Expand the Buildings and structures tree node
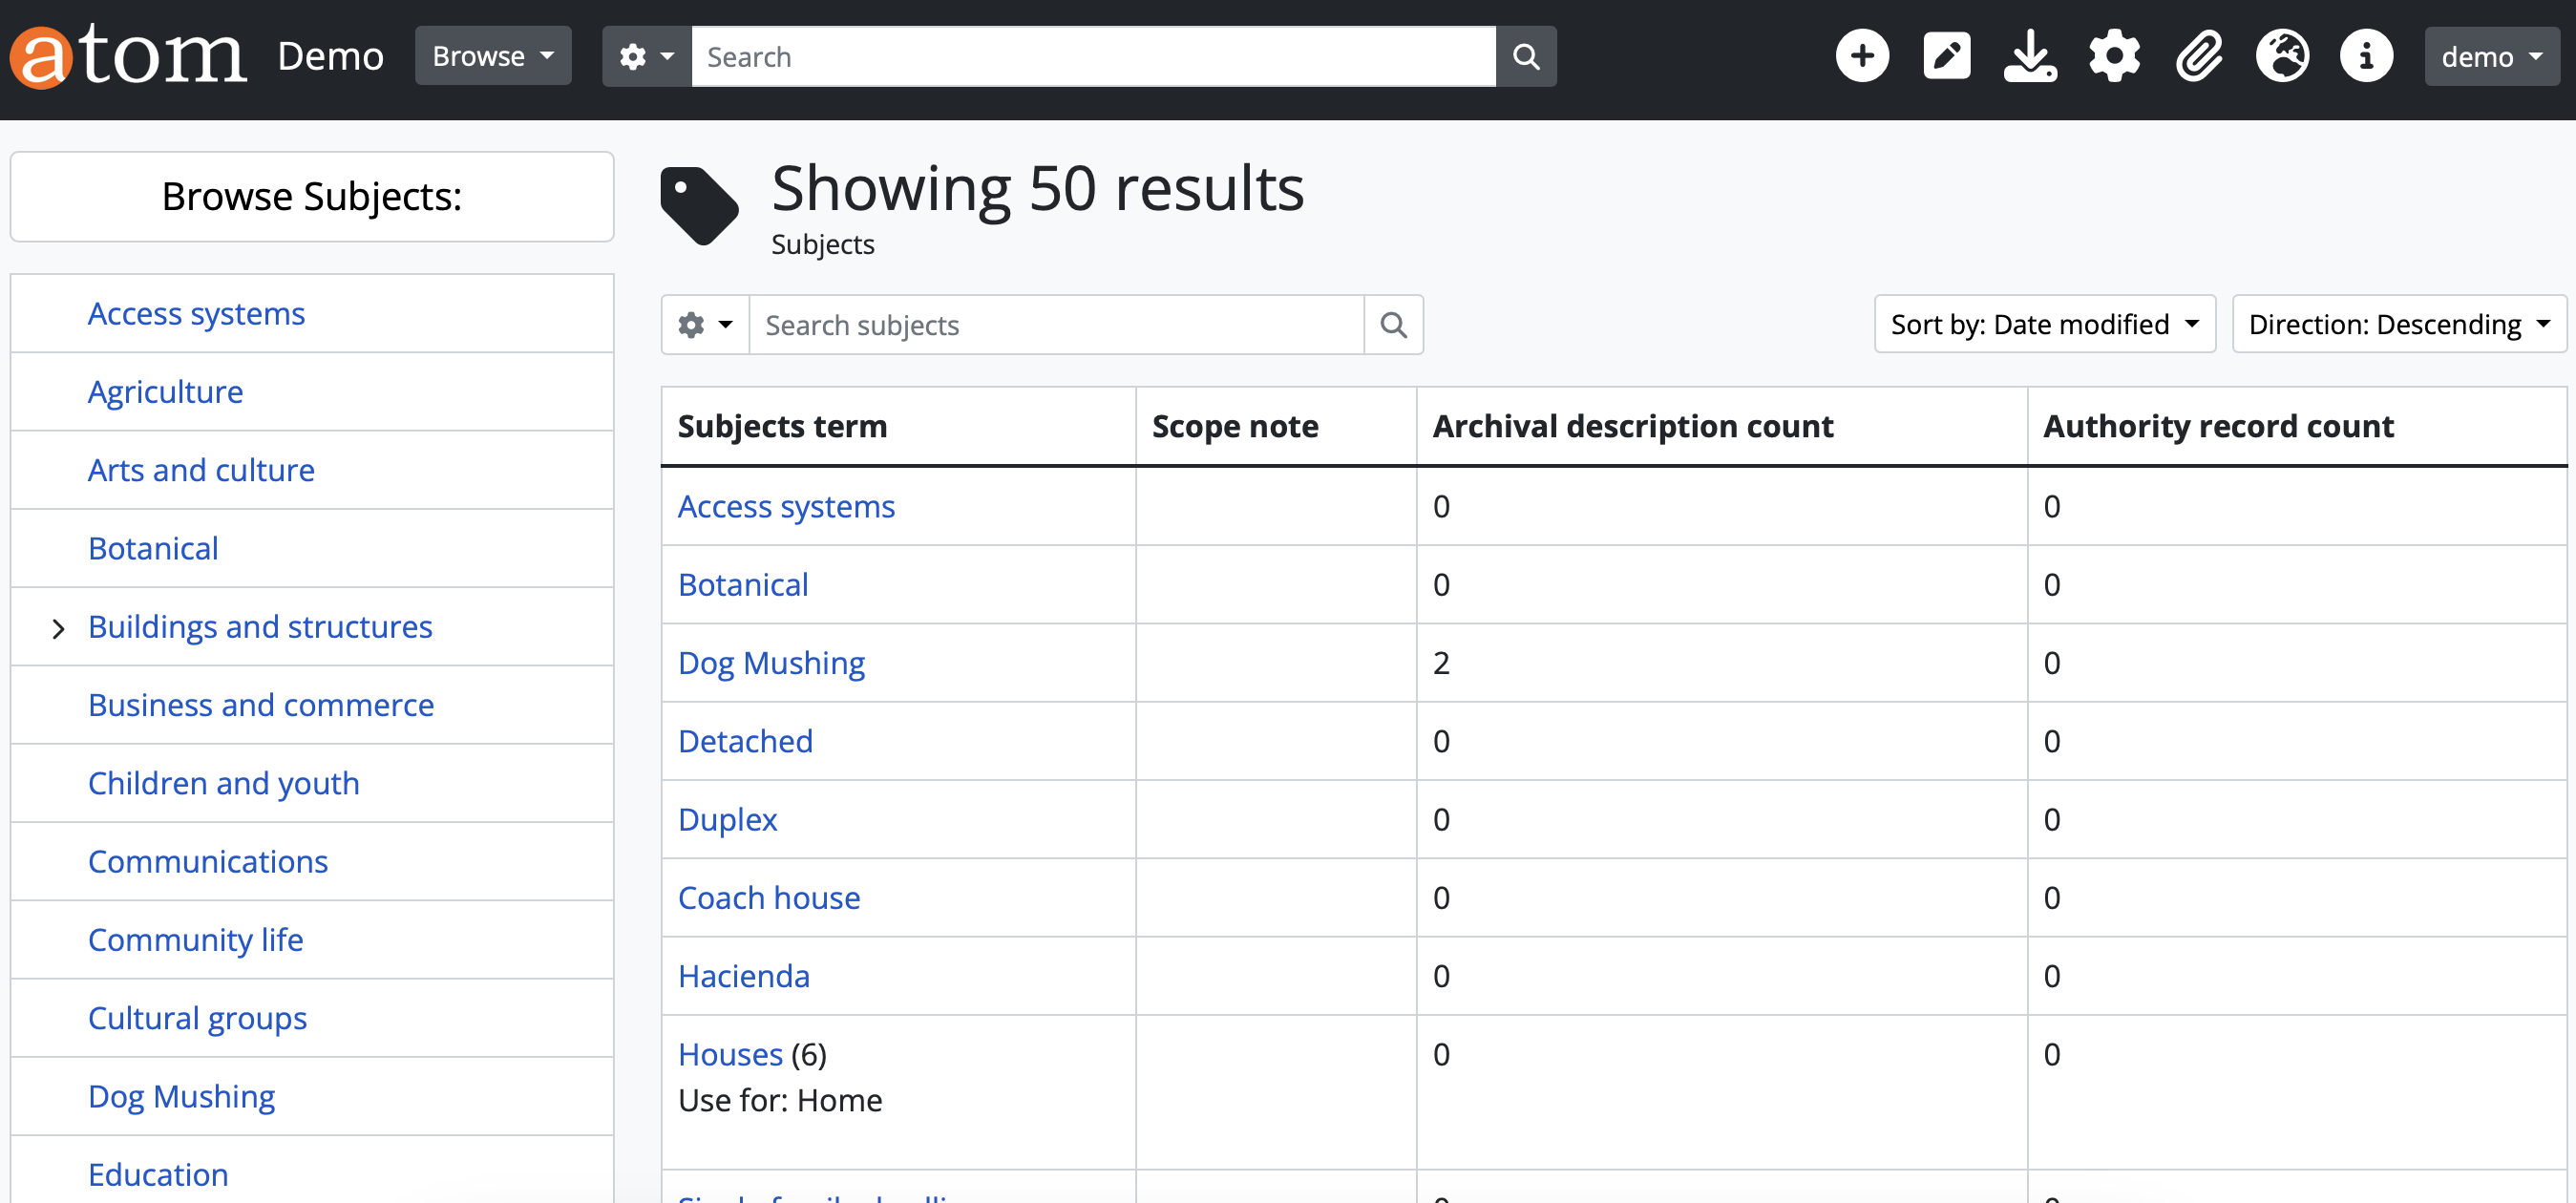This screenshot has height=1203, width=2576. pos(58,628)
